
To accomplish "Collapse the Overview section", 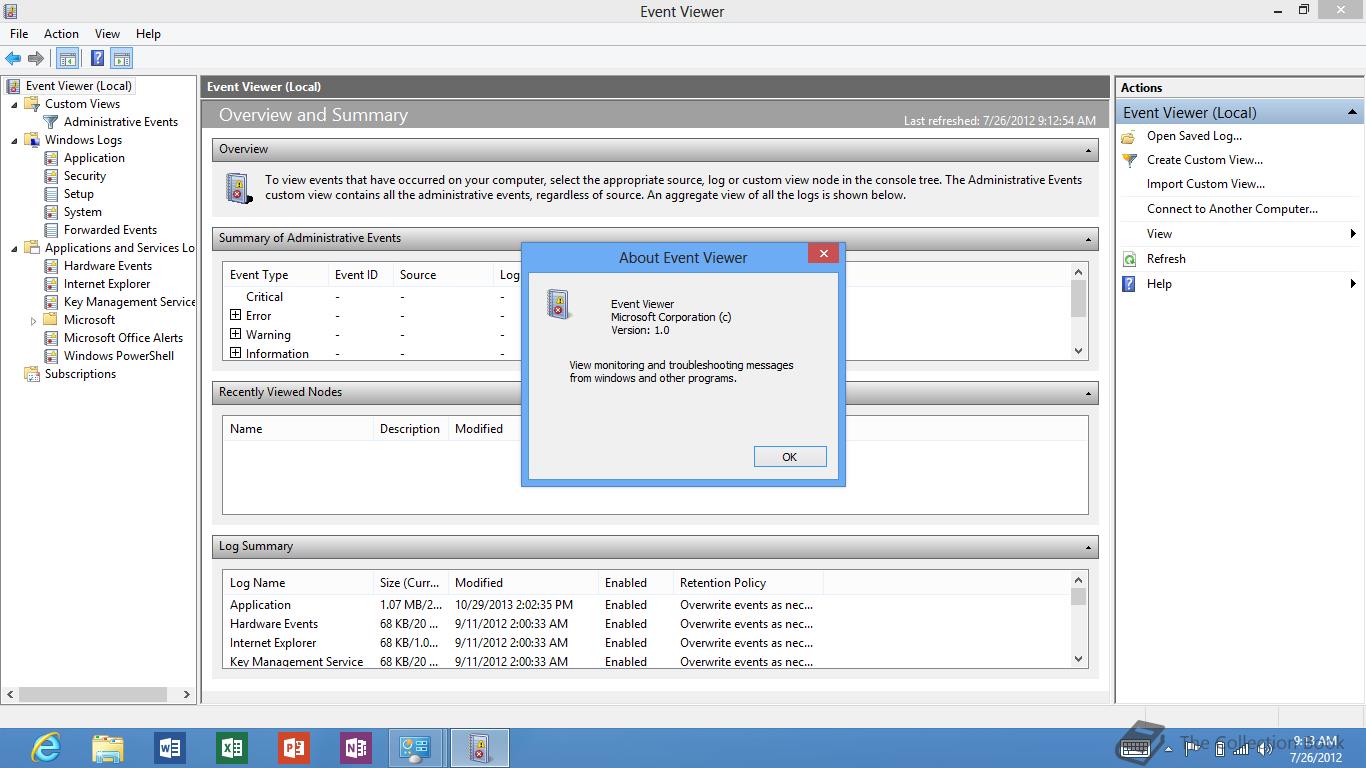I will pyautogui.click(x=1088, y=150).
